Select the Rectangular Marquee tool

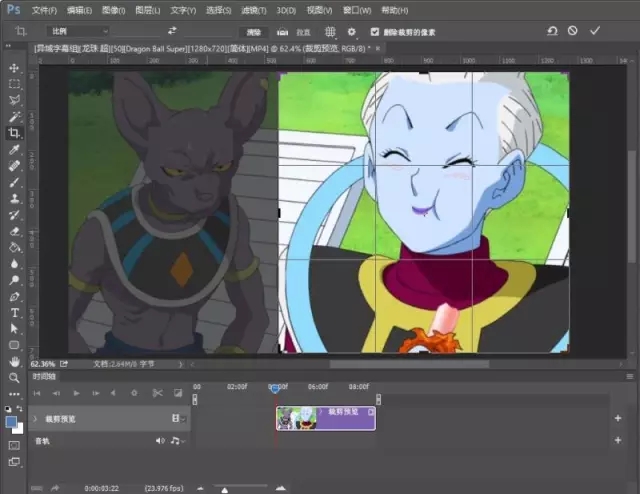point(14,84)
